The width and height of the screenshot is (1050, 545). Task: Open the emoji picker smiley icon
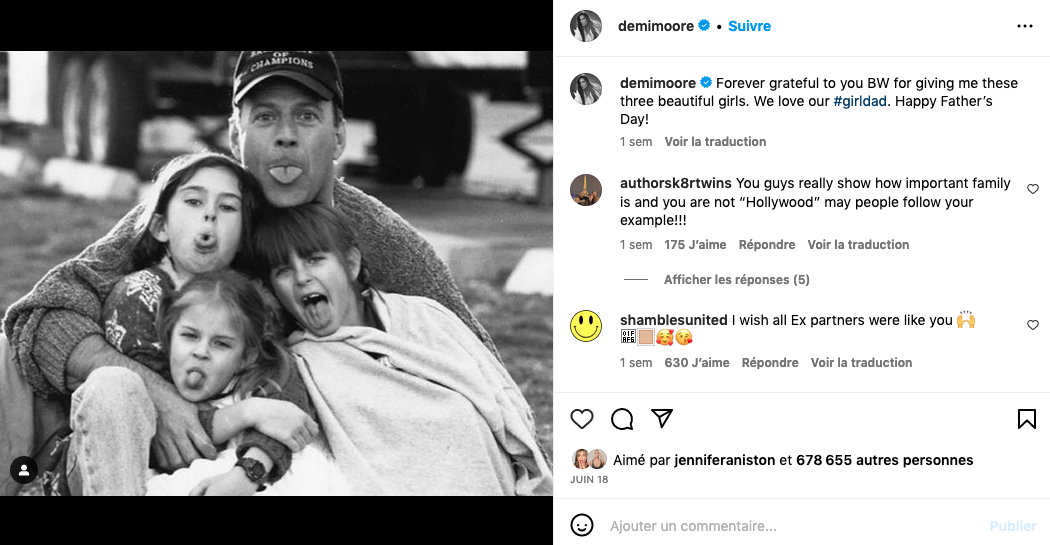582,525
